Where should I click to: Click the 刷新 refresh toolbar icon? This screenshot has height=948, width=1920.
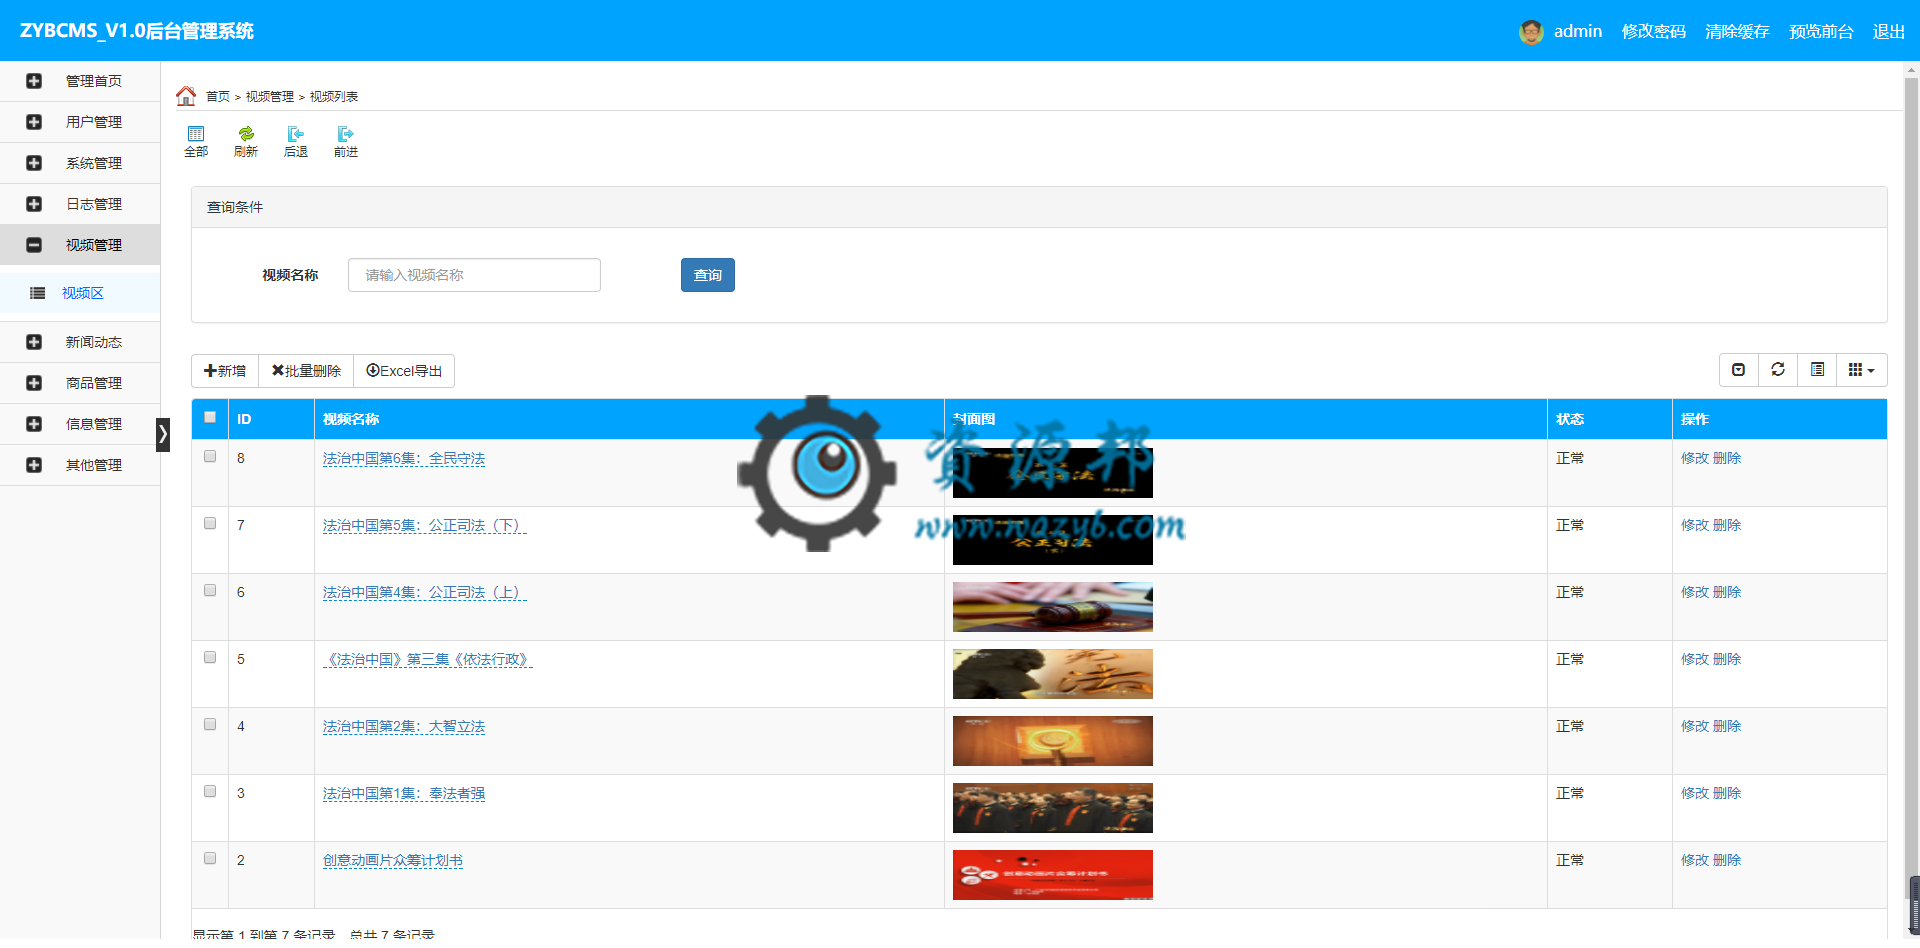(x=246, y=142)
